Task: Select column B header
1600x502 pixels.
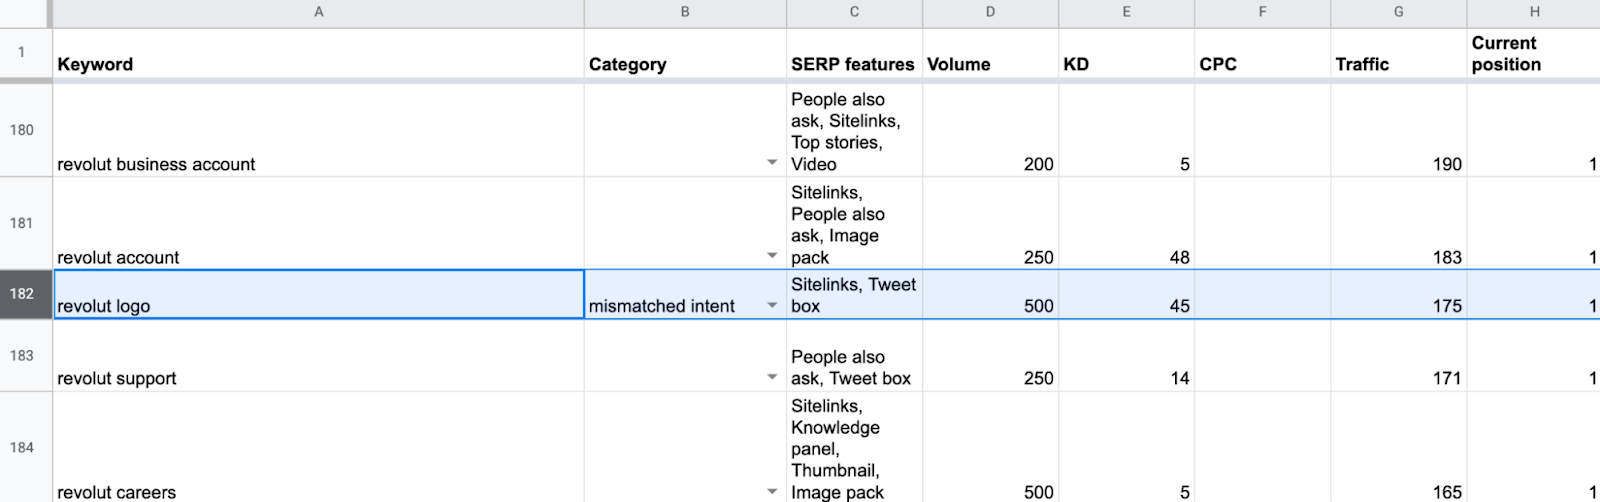Action: click(x=685, y=12)
